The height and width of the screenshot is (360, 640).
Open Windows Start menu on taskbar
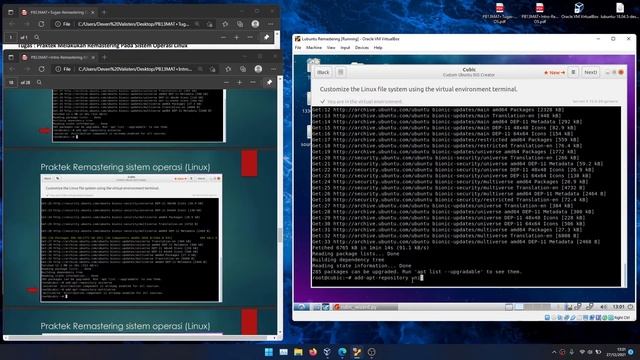click(x=269, y=352)
